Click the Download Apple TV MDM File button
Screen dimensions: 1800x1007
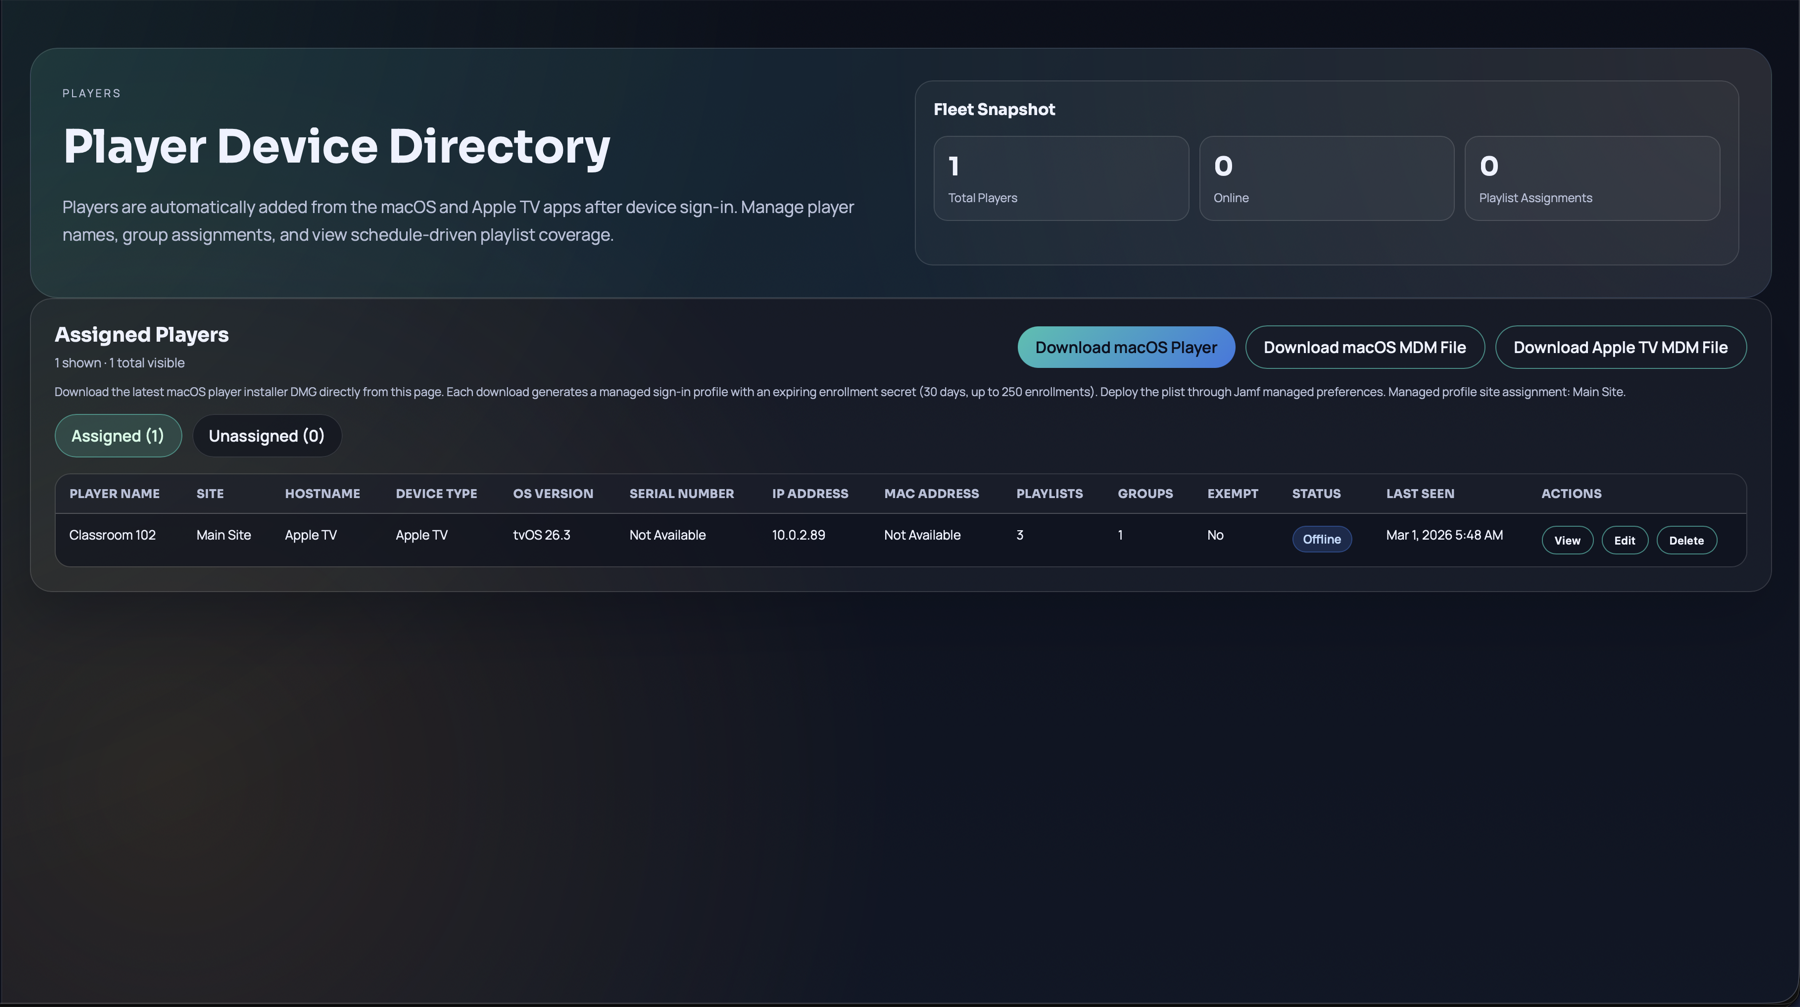tap(1620, 347)
